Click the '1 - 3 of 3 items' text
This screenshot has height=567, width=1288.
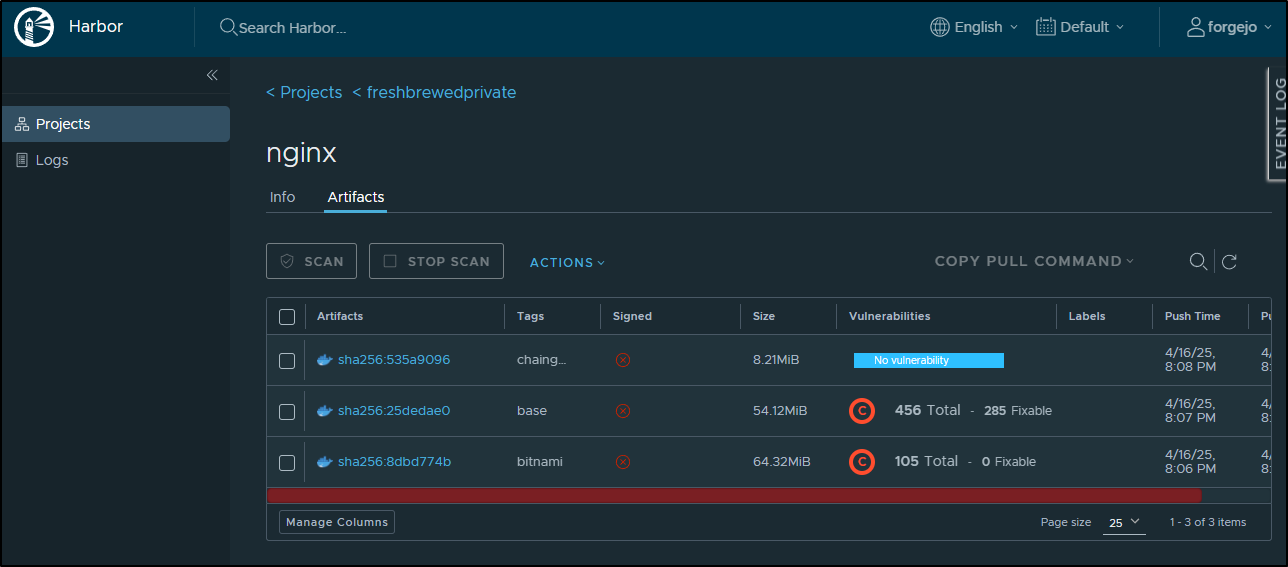(1208, 522)
